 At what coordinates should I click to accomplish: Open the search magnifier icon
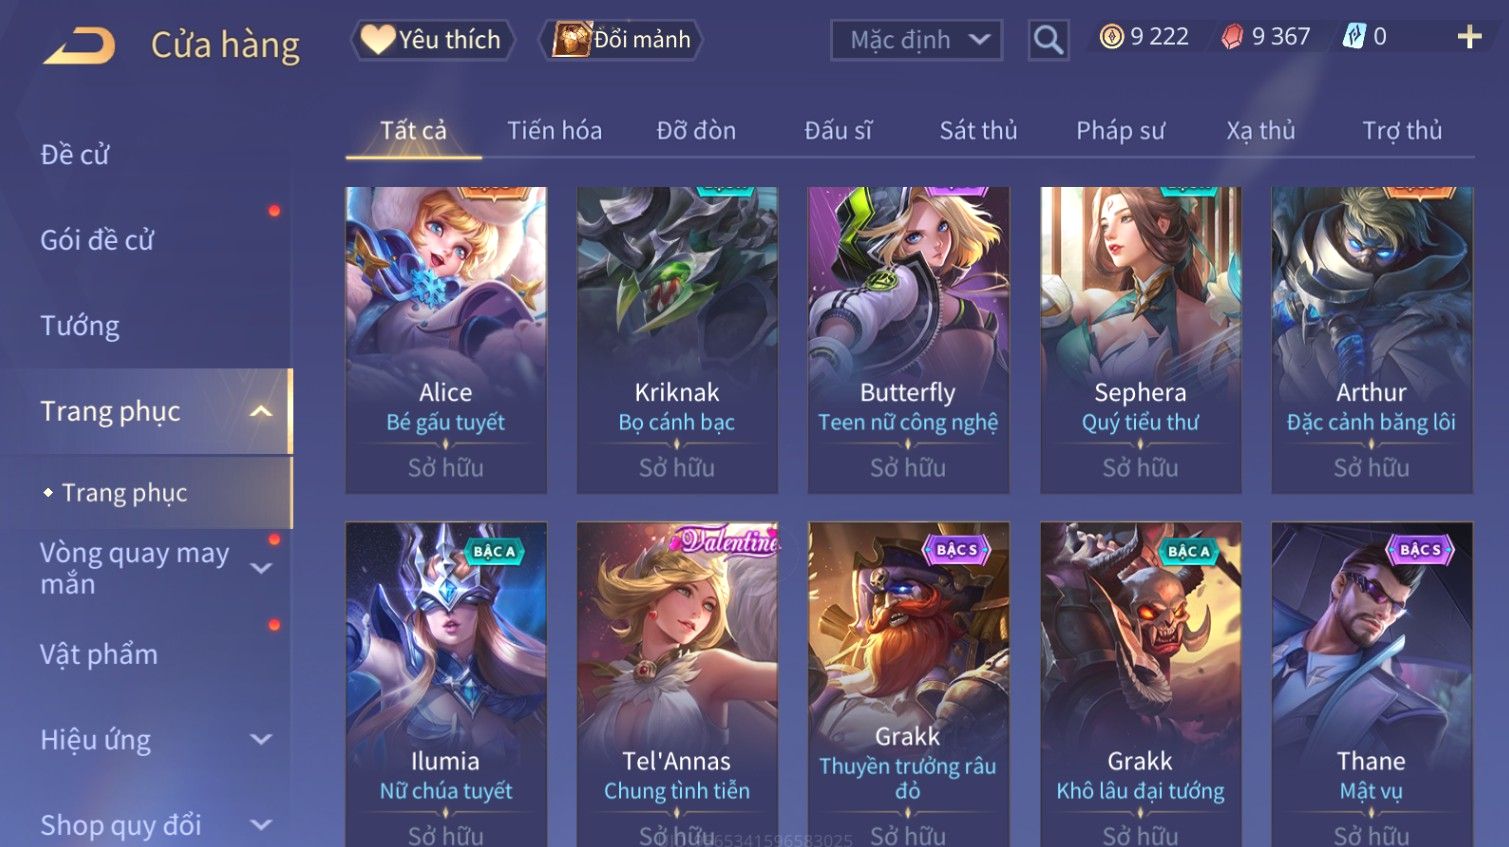click(x=1048, y=40)
